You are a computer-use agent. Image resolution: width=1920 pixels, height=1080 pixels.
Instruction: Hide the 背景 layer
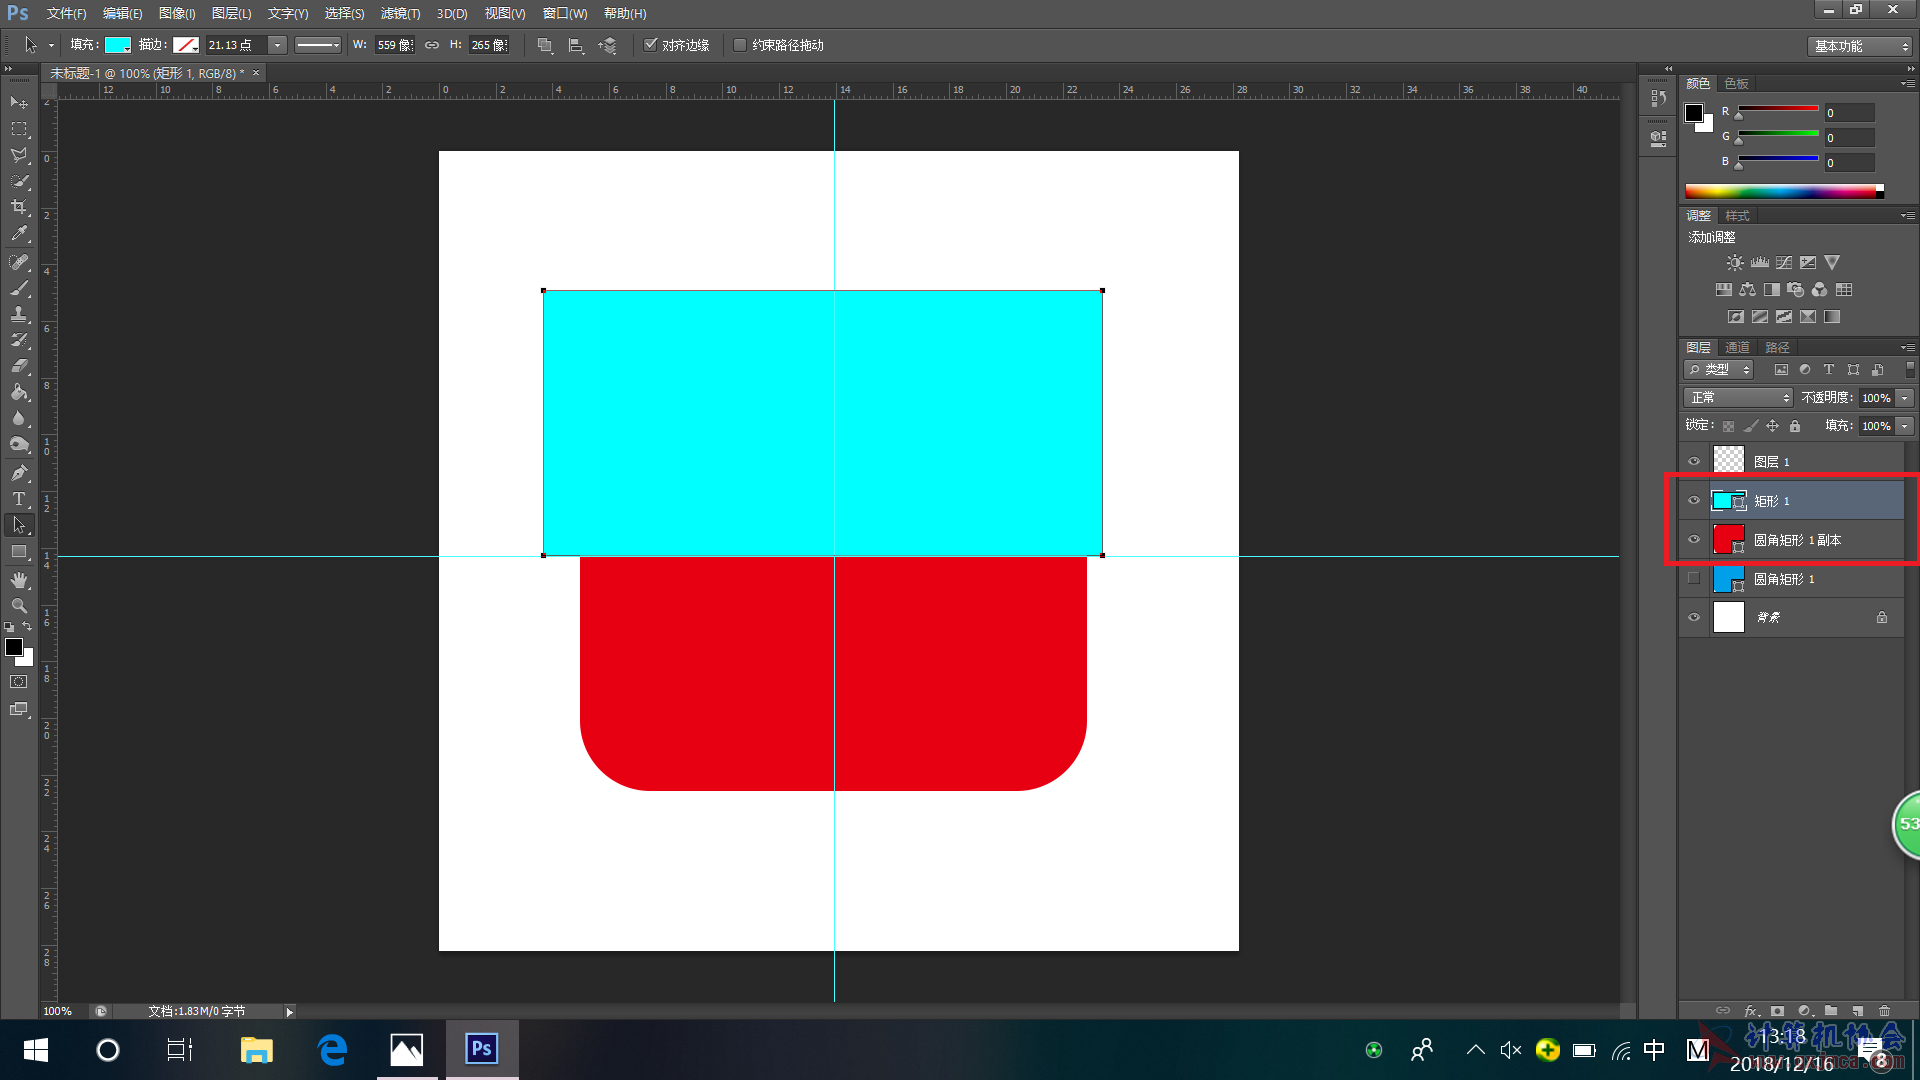coord(1694,617)
